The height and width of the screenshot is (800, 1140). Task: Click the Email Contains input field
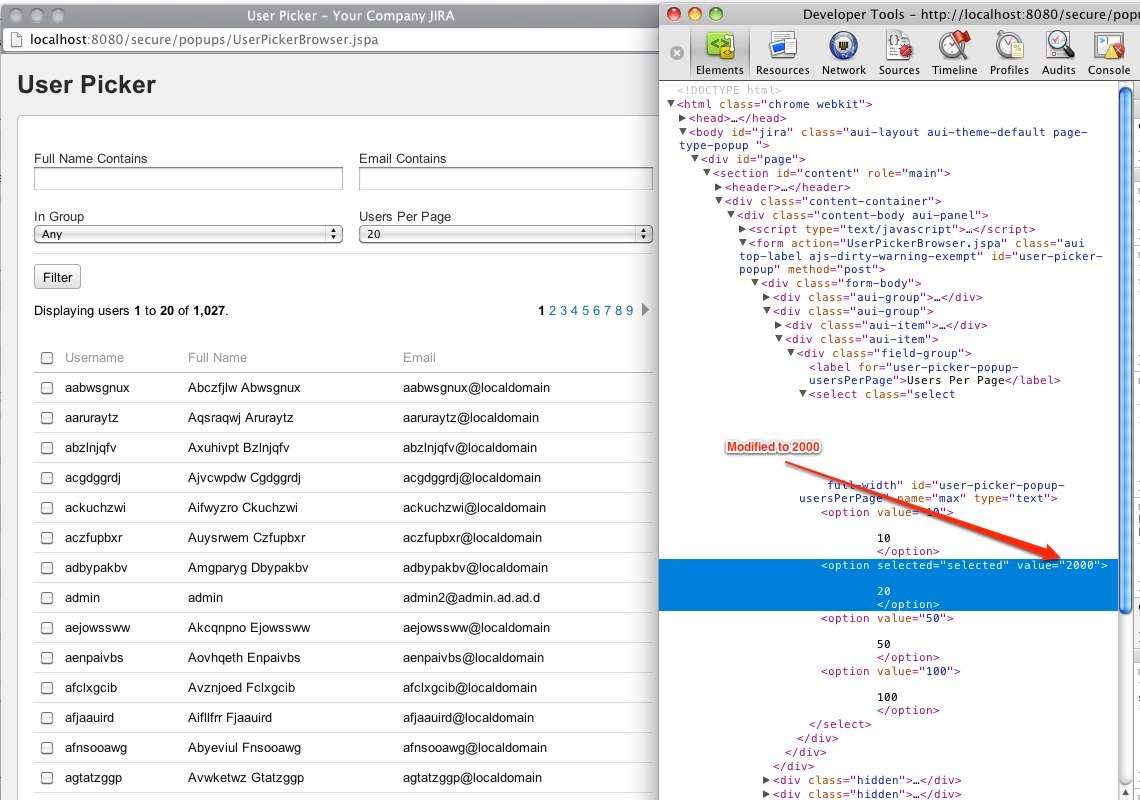point(506,179)
